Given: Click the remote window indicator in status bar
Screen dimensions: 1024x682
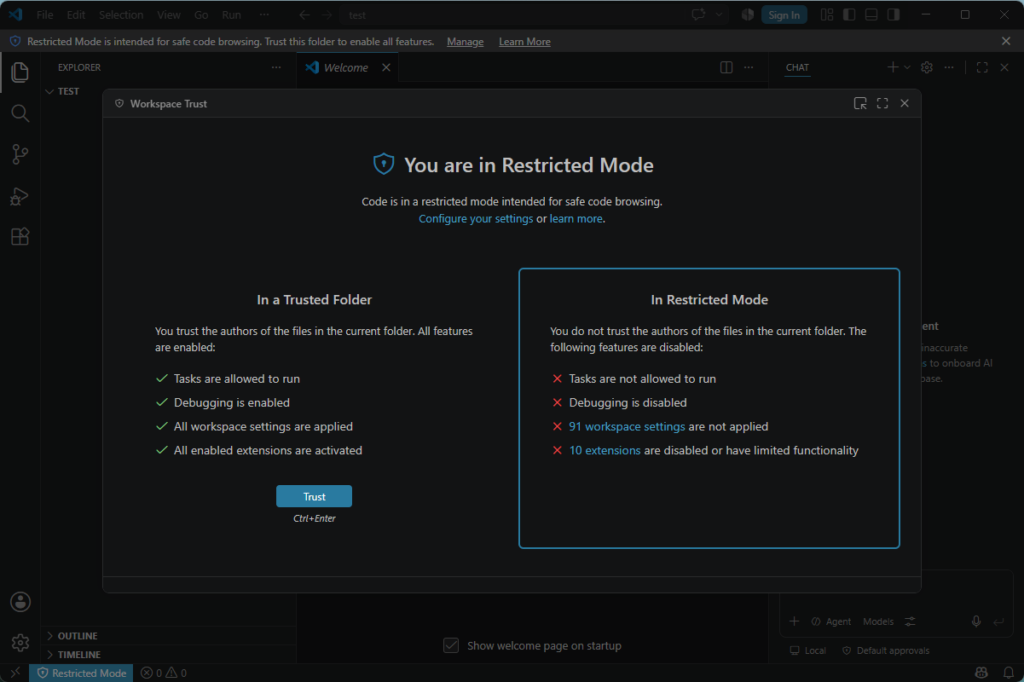Looking at the screenshot, I should pyautogui.click(x=14, y=672).
